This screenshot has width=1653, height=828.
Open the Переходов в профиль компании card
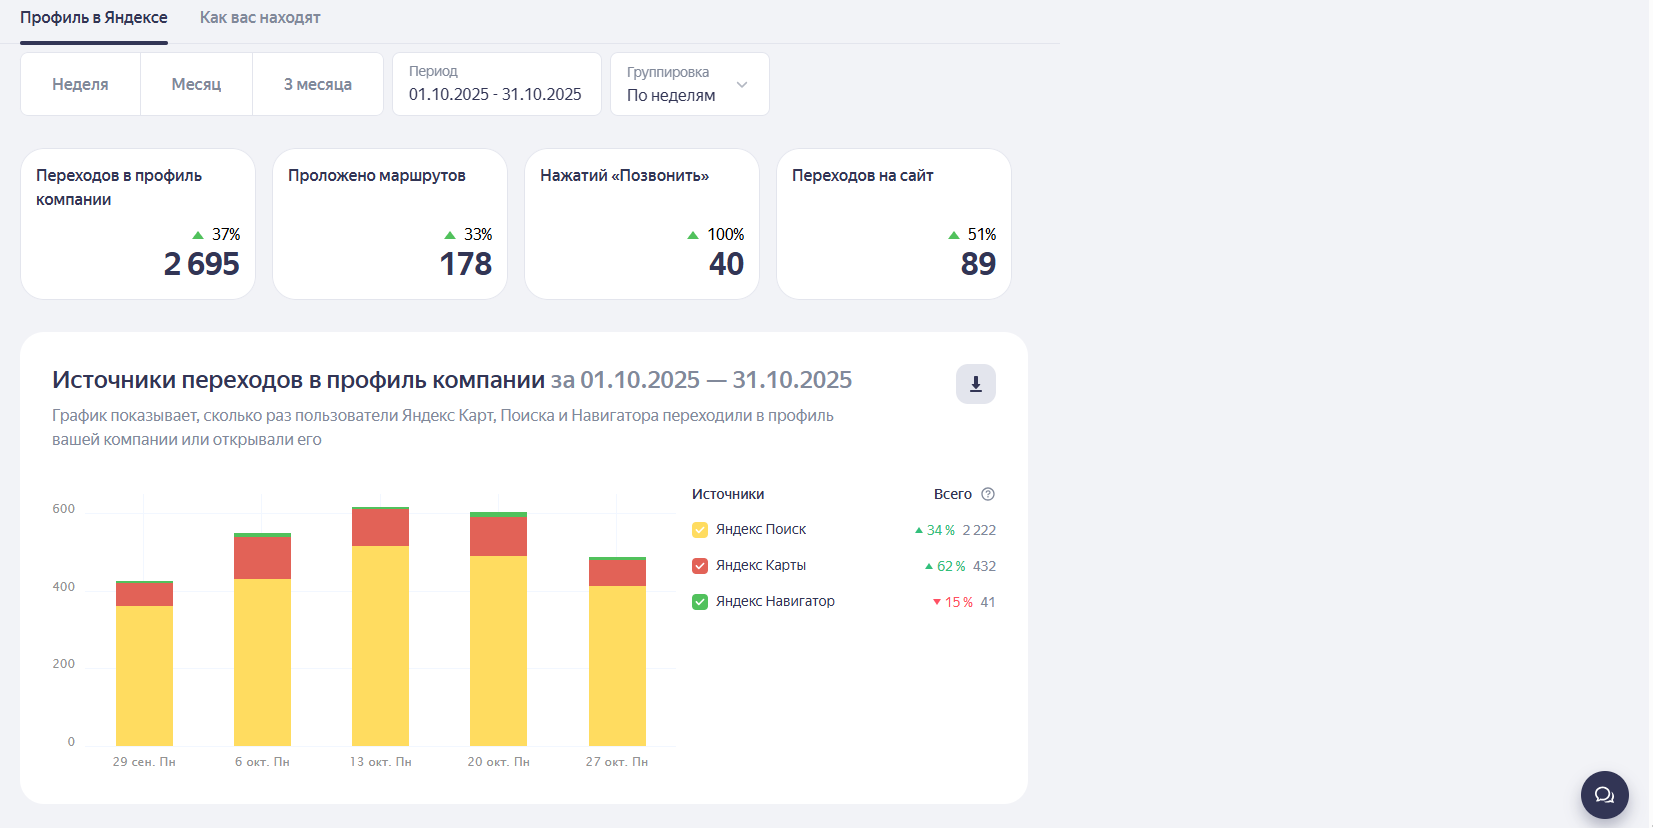(x=138, y=224)
